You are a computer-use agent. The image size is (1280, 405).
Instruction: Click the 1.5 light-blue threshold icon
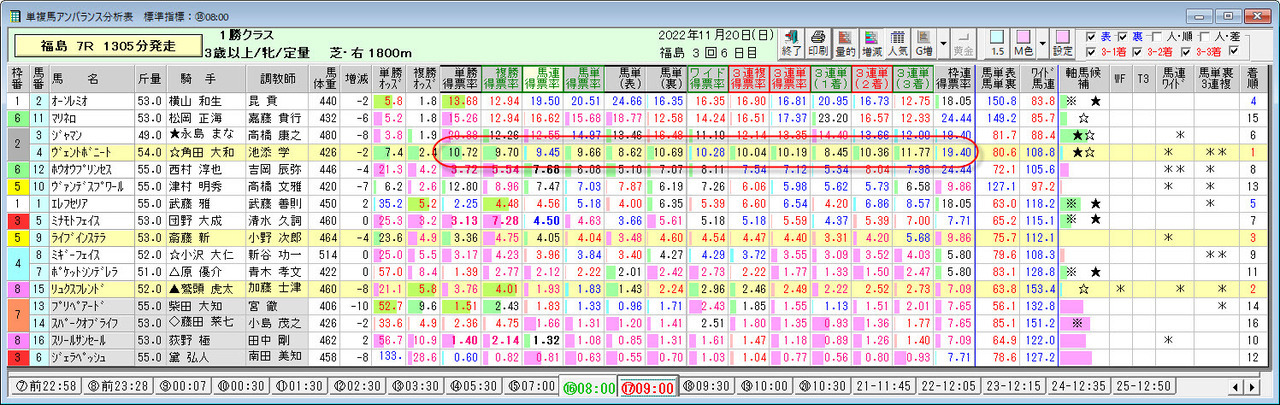tap(997, 42)
